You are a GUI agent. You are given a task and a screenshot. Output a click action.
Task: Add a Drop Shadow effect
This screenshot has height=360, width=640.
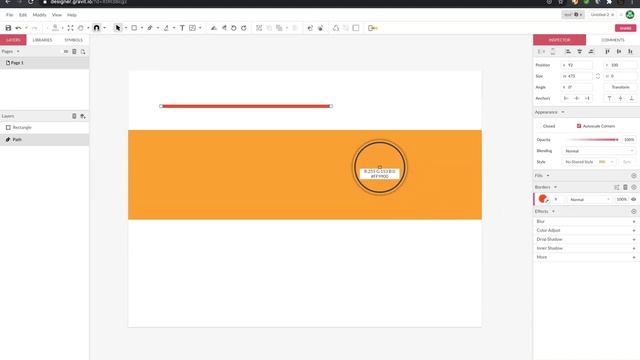(634, 240)
